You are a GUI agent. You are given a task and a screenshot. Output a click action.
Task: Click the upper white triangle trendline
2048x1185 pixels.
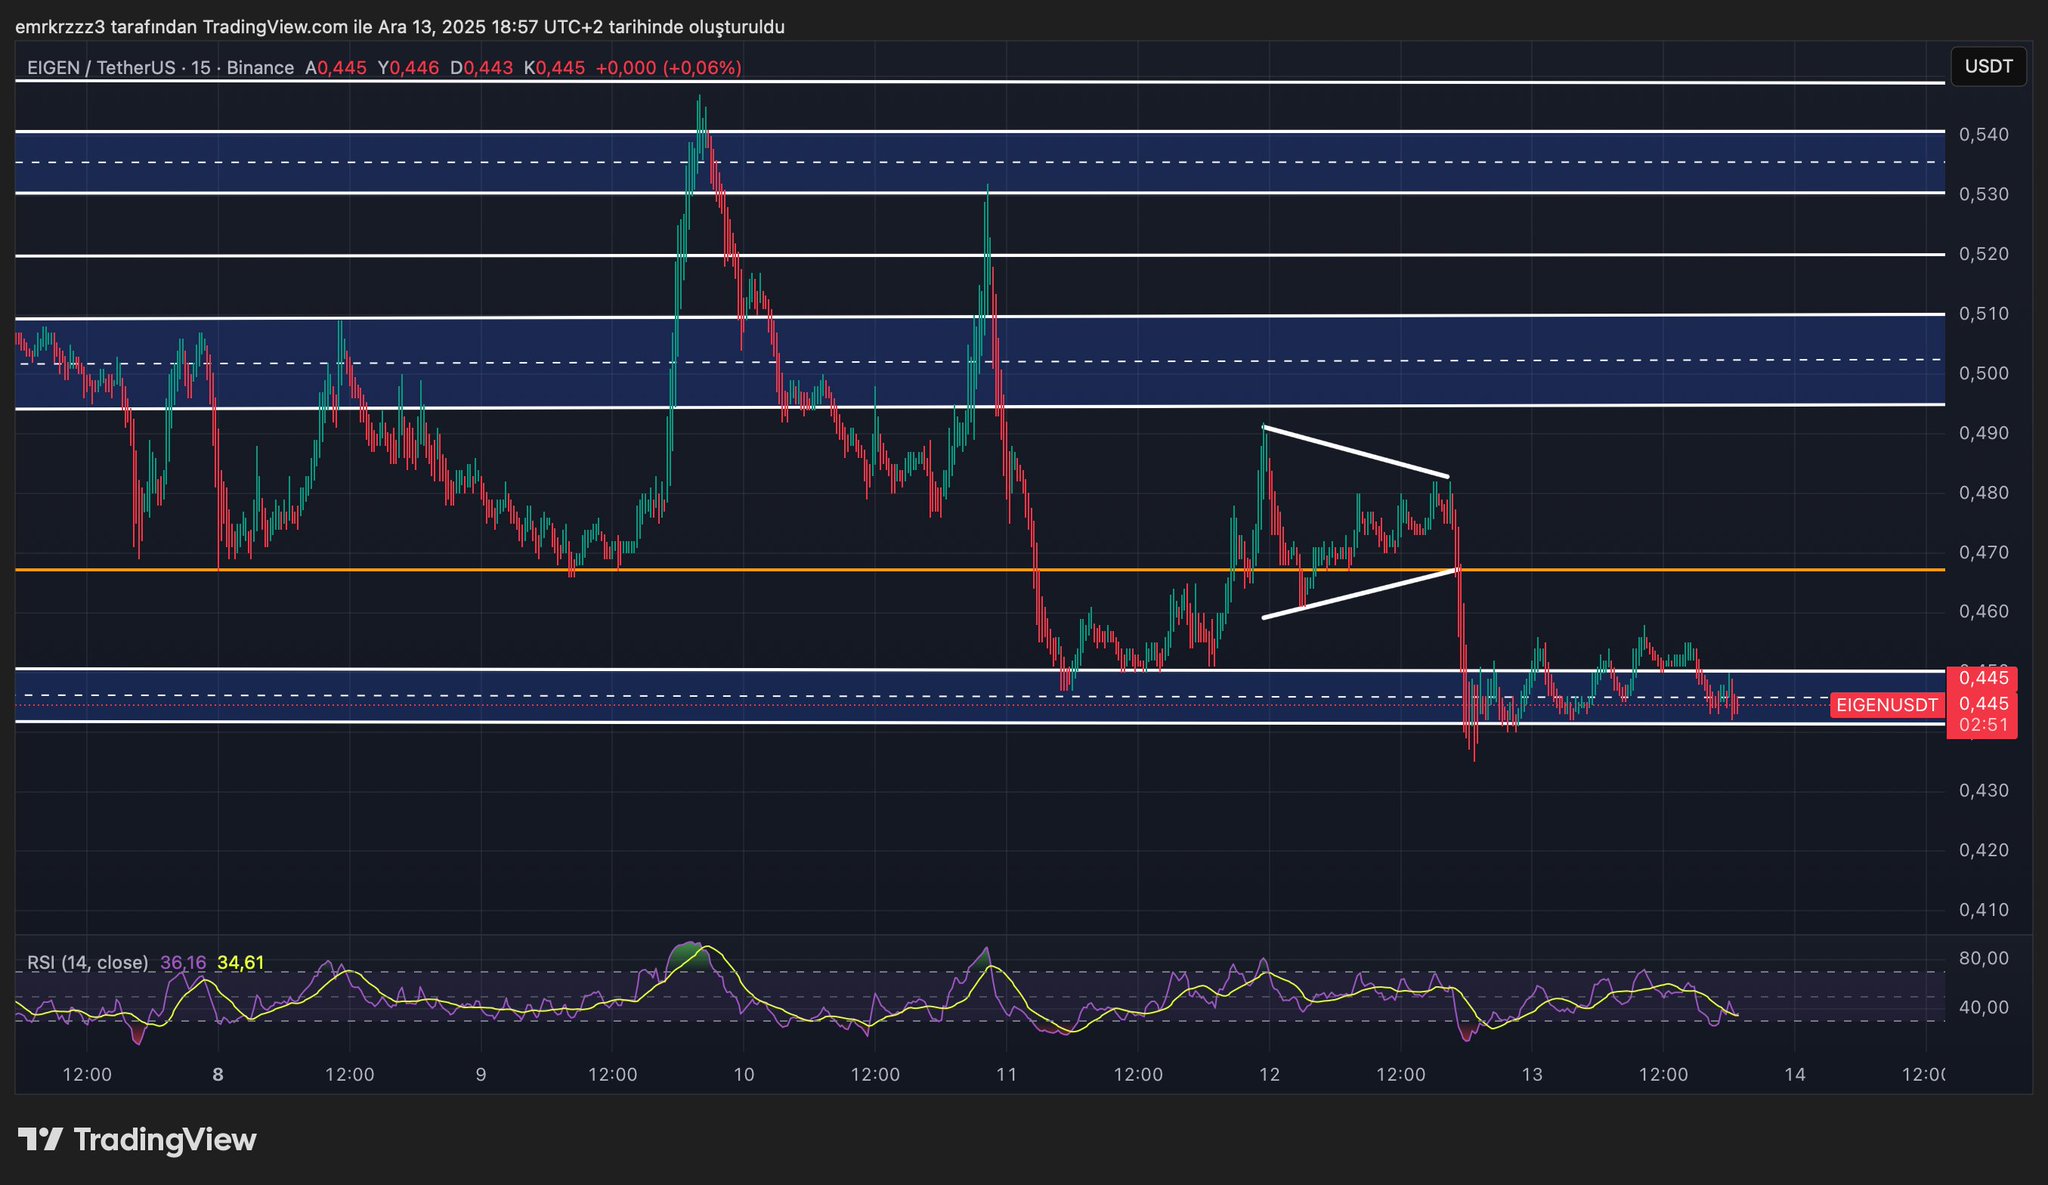click(1355, 452)
